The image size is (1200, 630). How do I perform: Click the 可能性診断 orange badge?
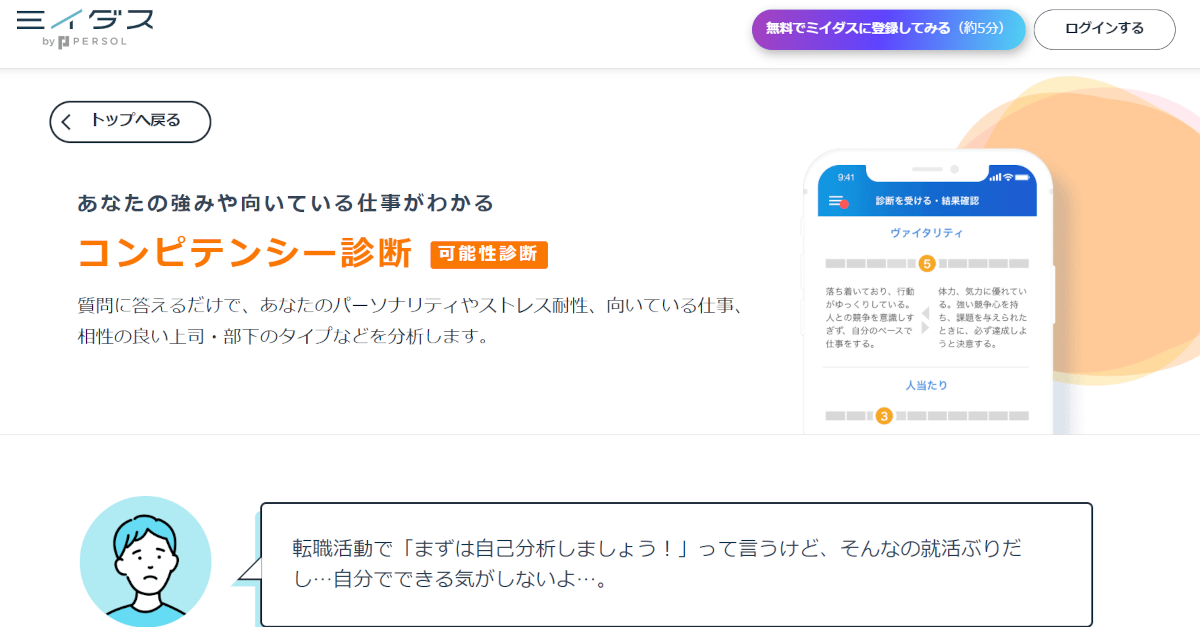pos(489,254)
